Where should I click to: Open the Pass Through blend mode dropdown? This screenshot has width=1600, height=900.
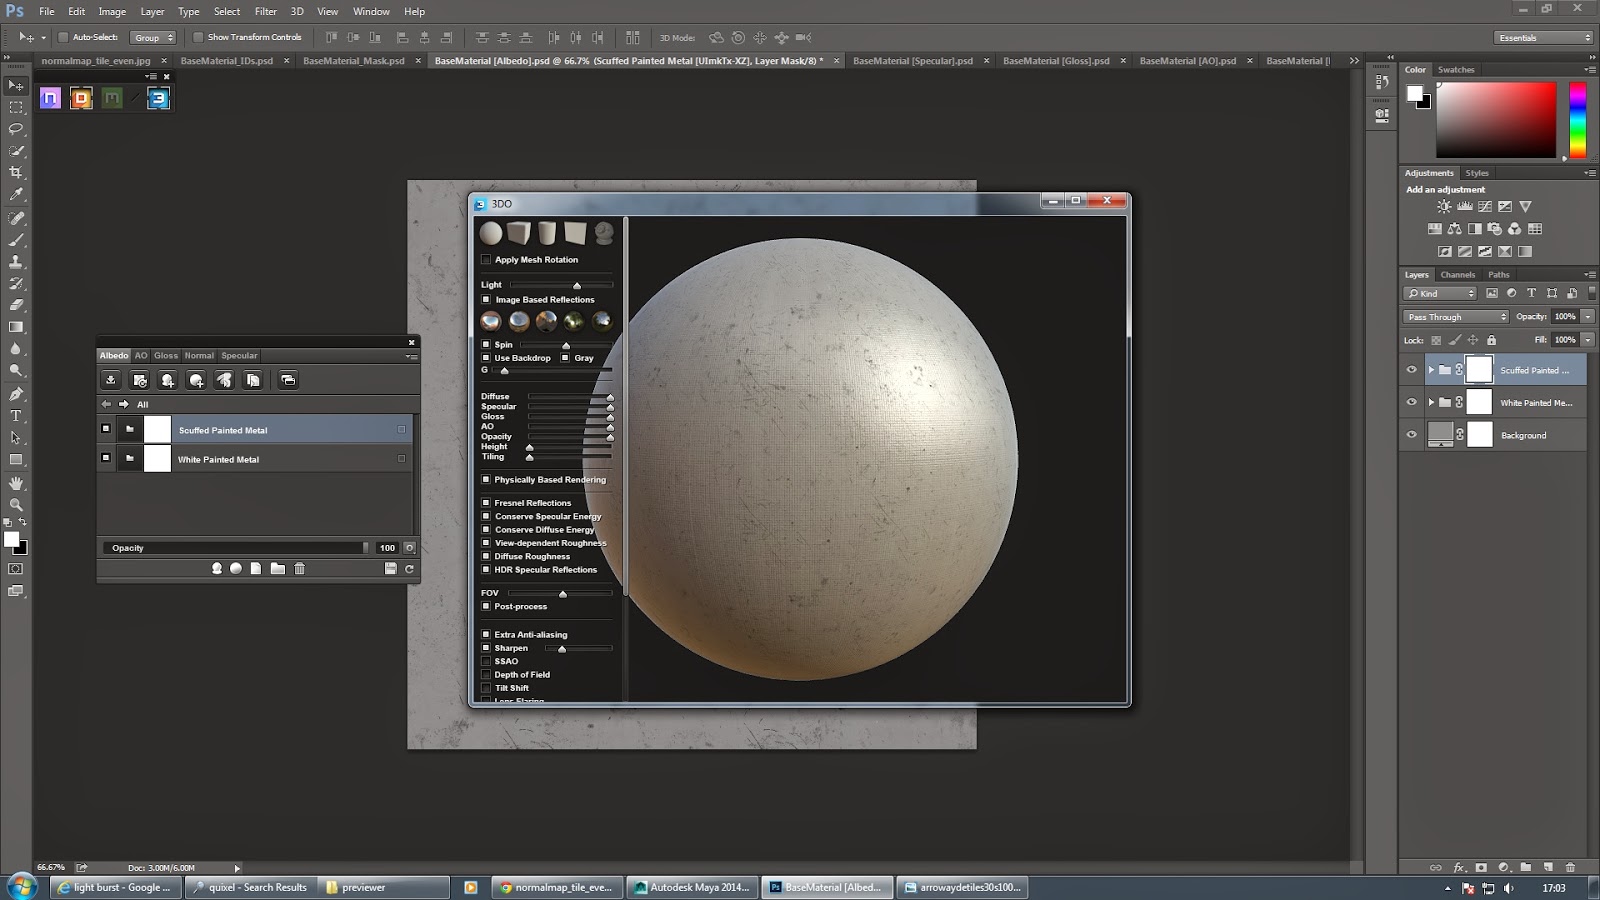pyautogui.click(x=1455, y=317)
